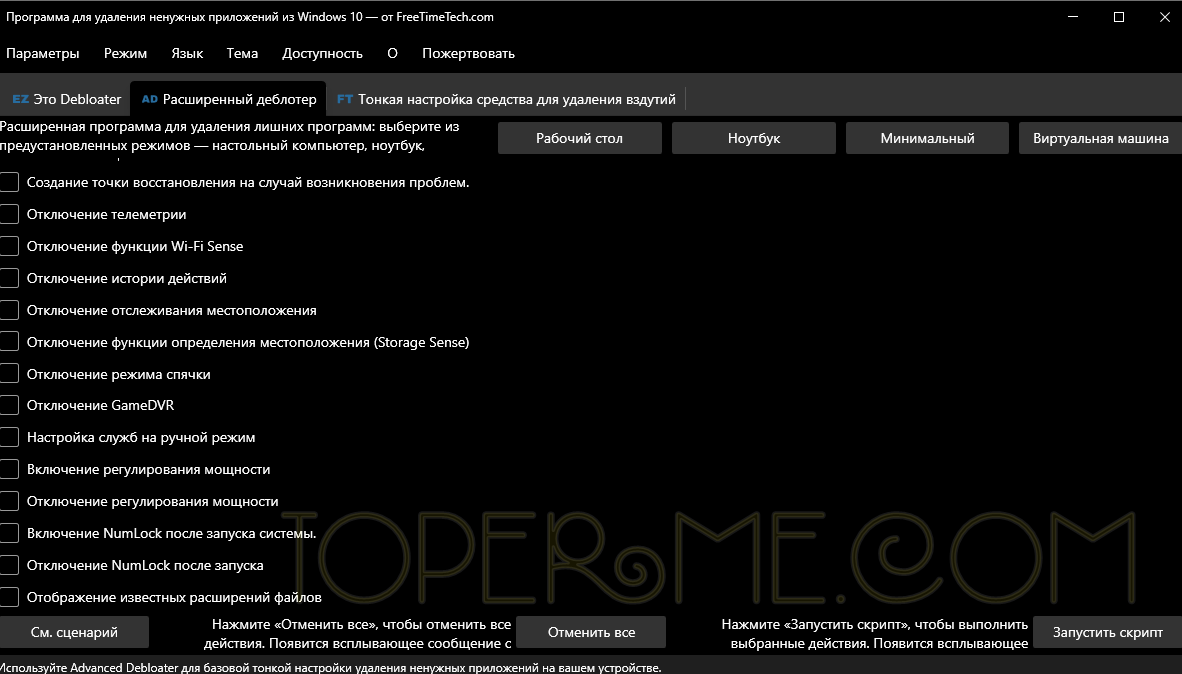This screenshot has width=1182, height=674.
Task: Open the Параметры menu
Action: [x=42, y=54]
